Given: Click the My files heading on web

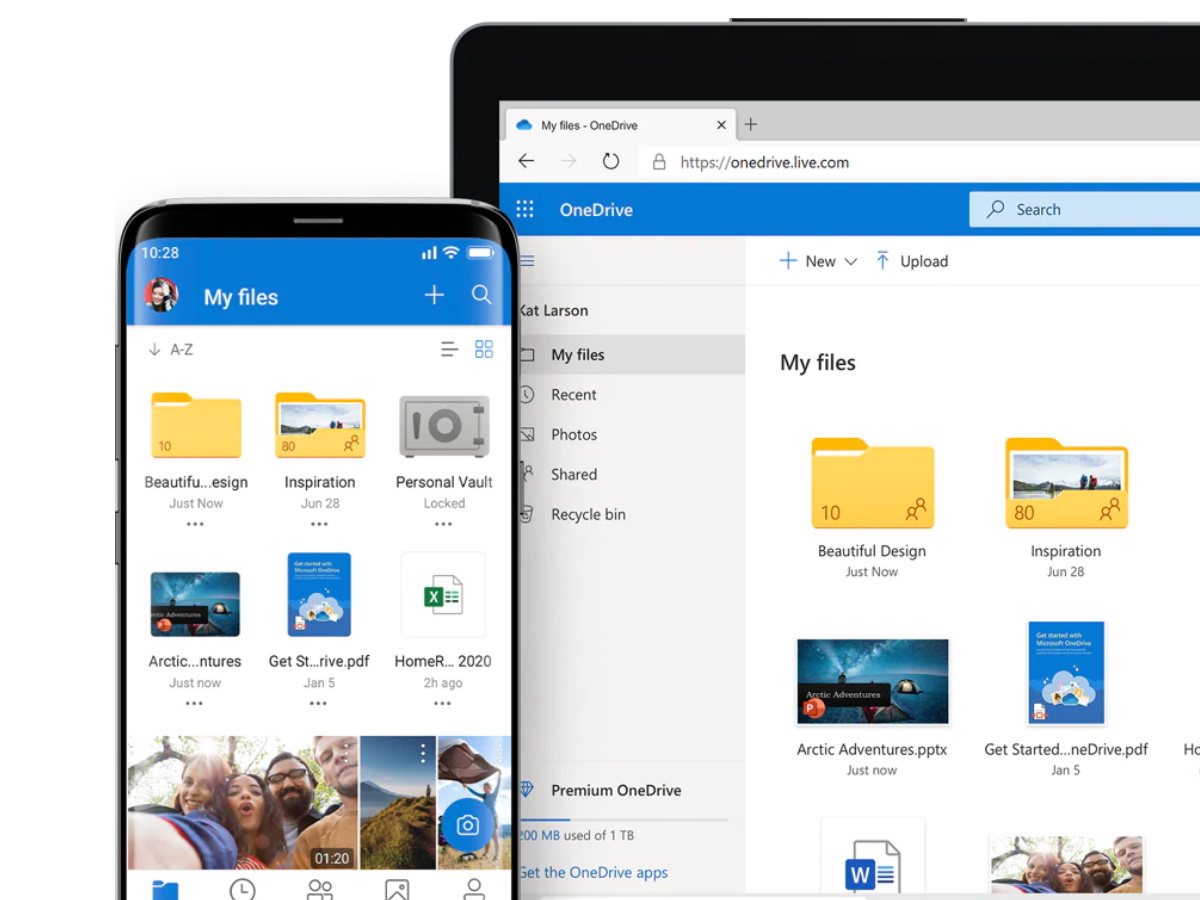Looking at the screenshot, I should pyautogui.click(x=818, y=362).
